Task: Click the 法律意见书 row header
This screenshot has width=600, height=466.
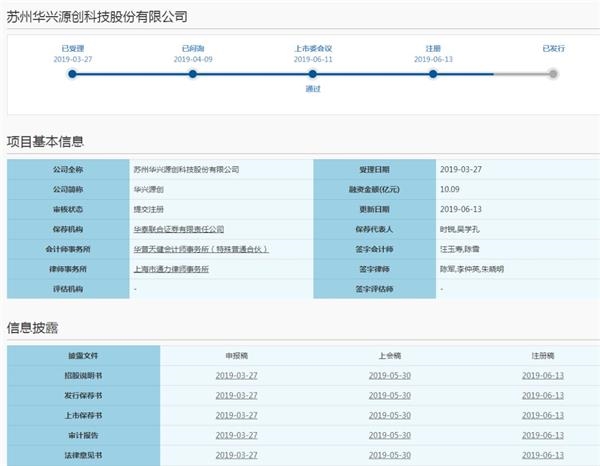Action: pos(83,455)
